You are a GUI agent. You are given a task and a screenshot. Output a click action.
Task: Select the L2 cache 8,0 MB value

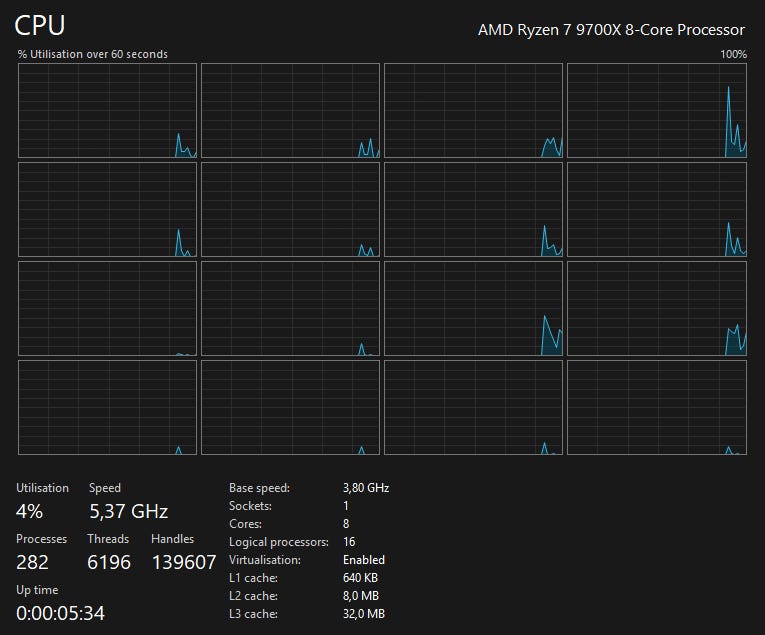tap(361, 596)
